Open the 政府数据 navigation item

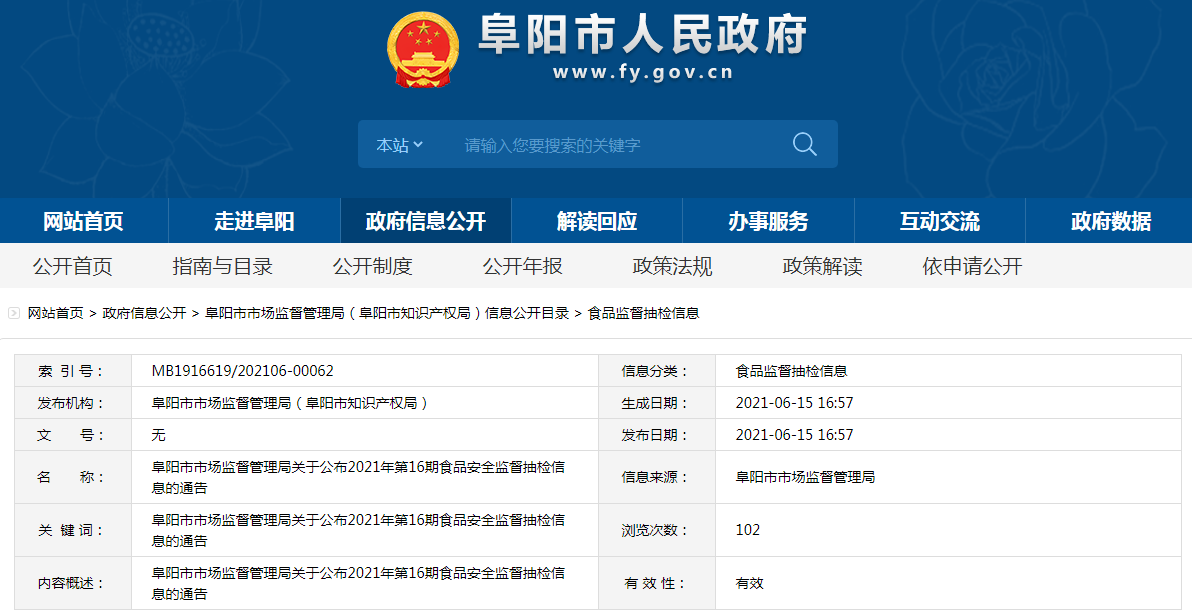click(1111, 221)
